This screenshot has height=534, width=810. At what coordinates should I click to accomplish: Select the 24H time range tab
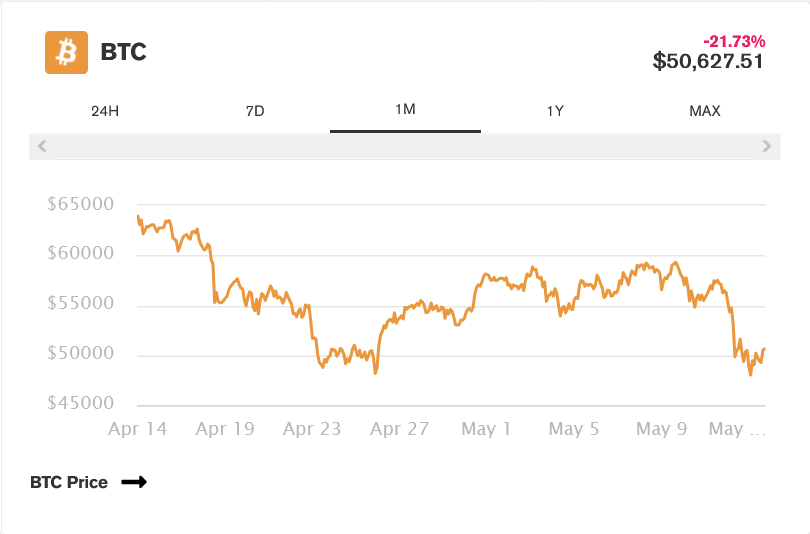click(105, 111)
